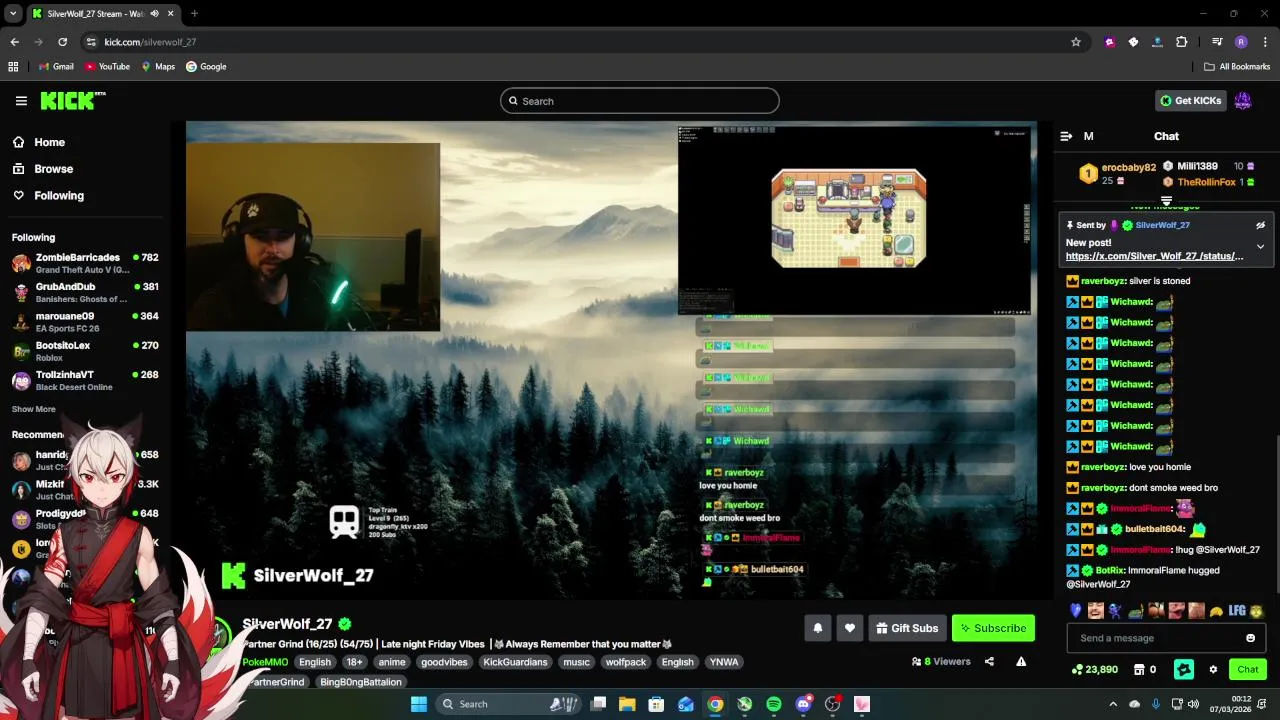Open All Bookmarks folder

pyautogui.click(x=1237, y=67)
